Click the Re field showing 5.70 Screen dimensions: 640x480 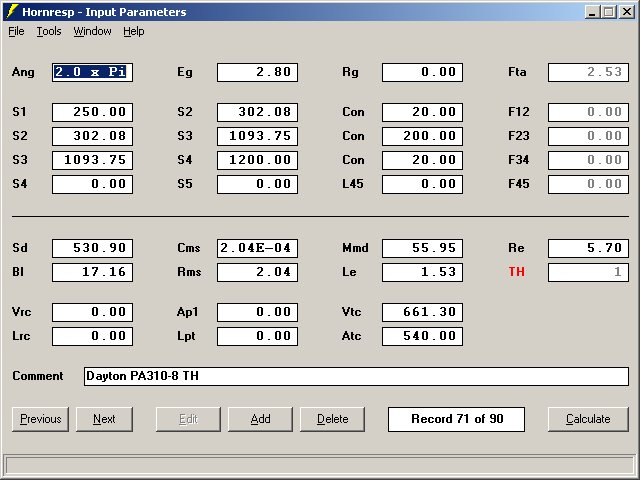coord(588,248)
